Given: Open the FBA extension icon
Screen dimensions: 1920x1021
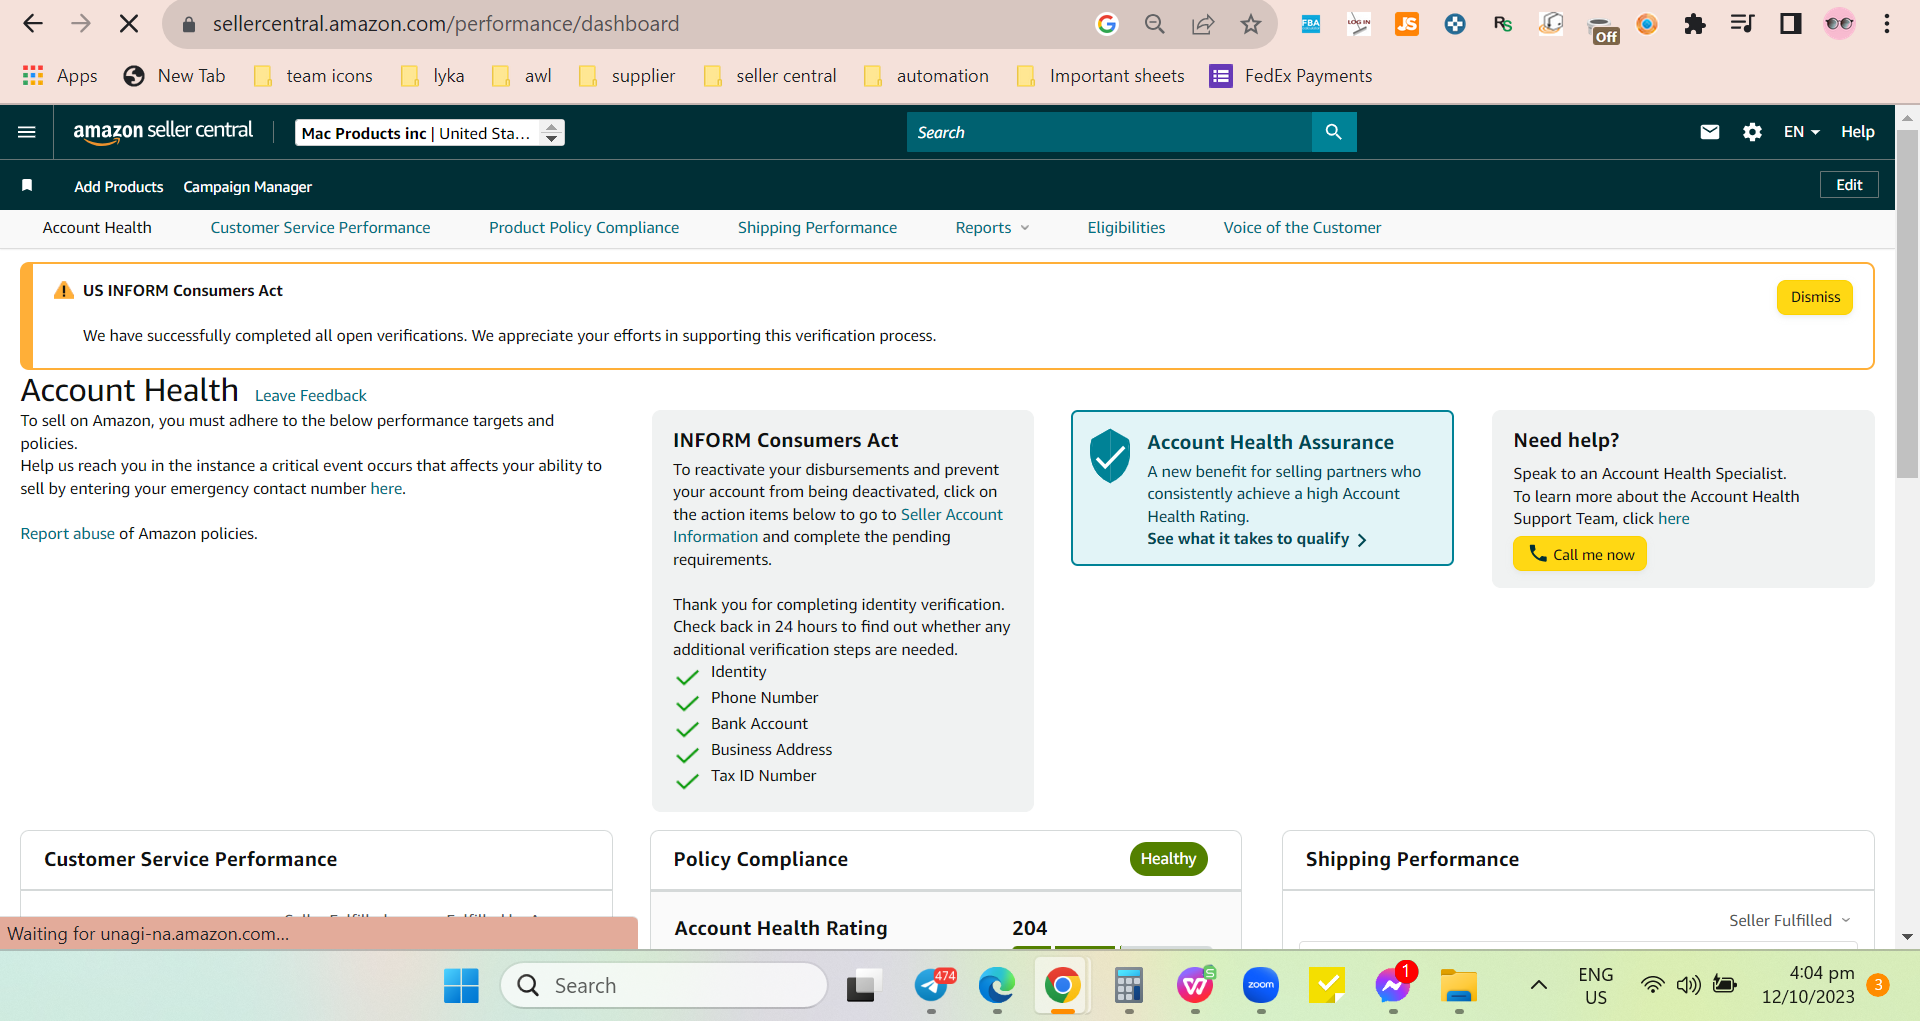Looking at the screenshot, I should (x=1311, y=24).
